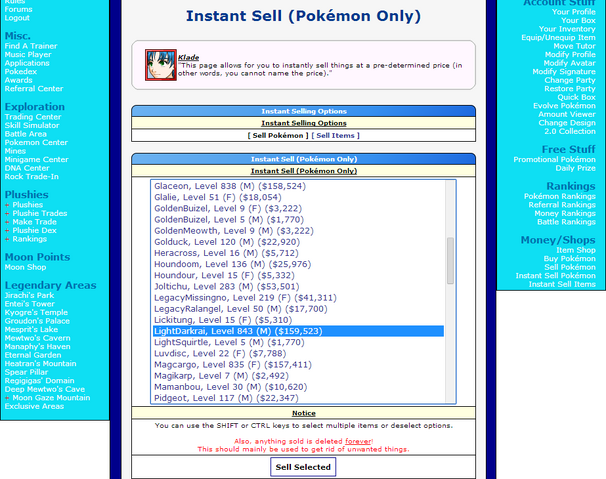Open the Sell Items option link
Image resolution: width=606 pixels, height=479 pixels.
coord(335,135)
